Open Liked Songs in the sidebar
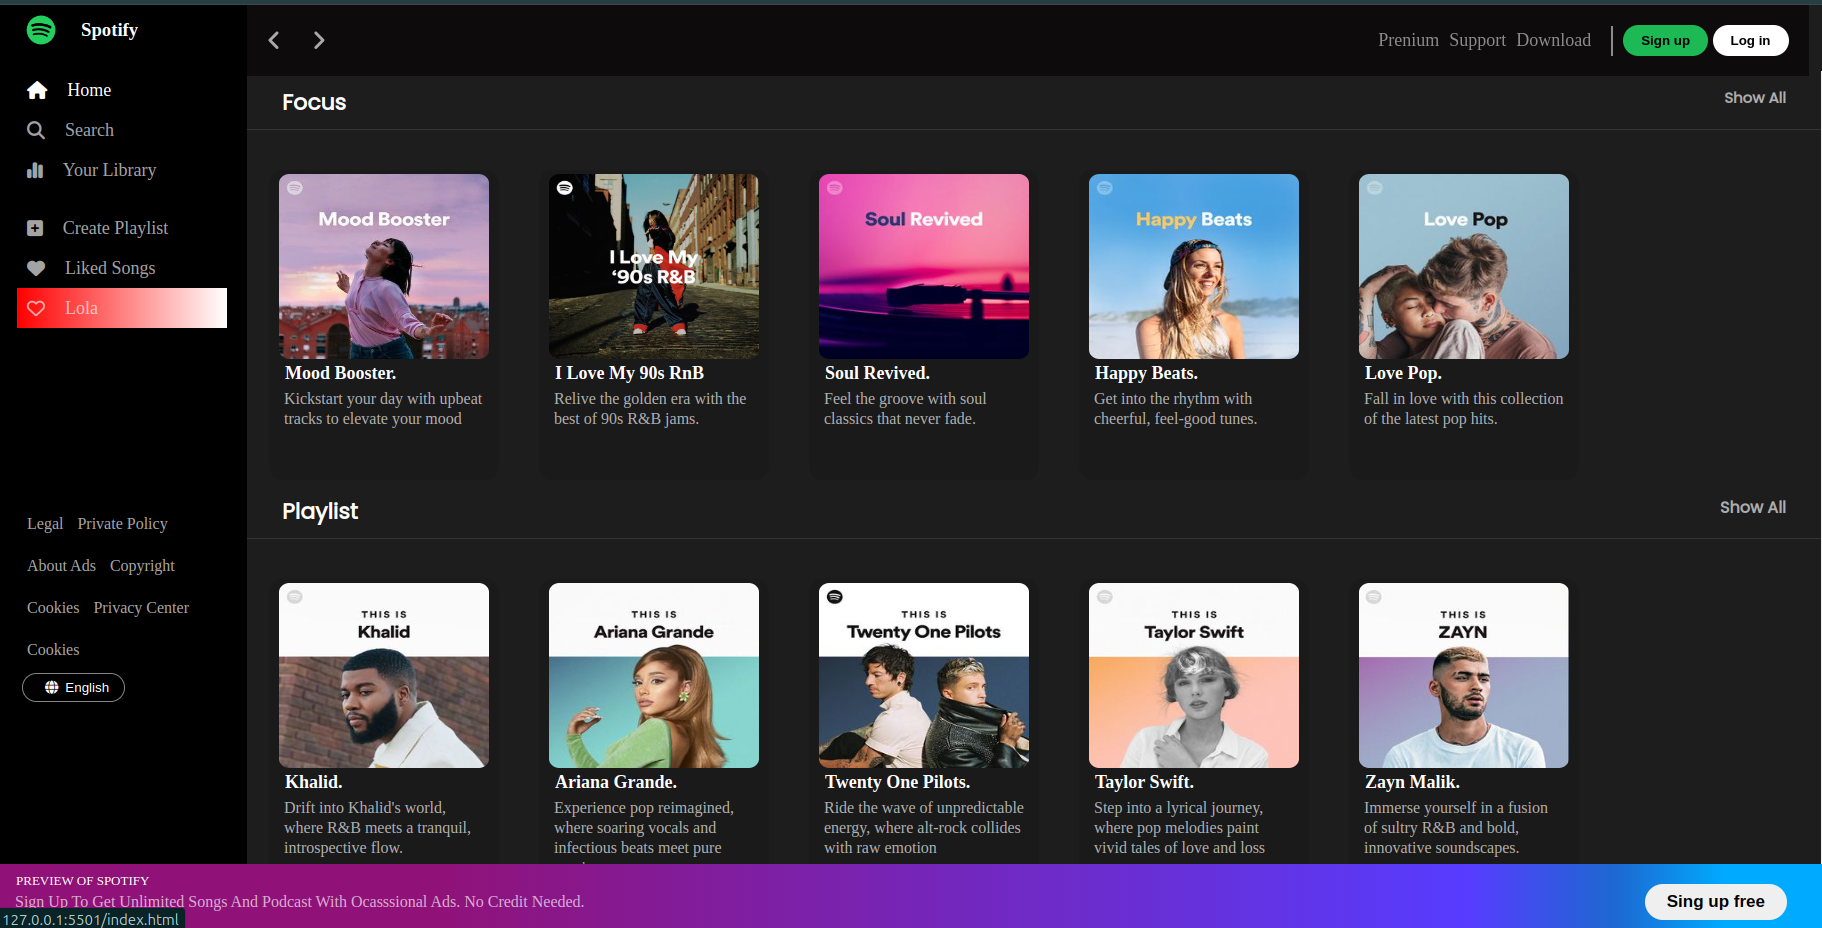This screenshot has height=928, width=1822. 110,268
